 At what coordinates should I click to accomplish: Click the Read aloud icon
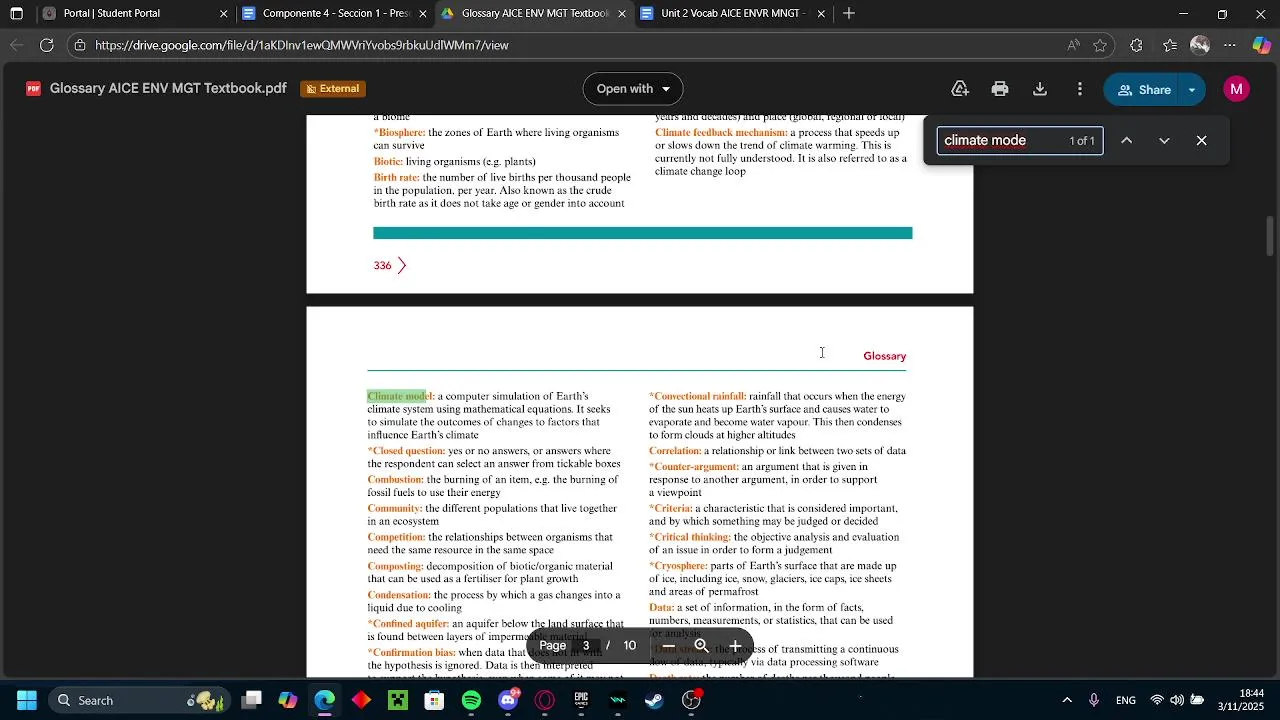point(1073,45)
